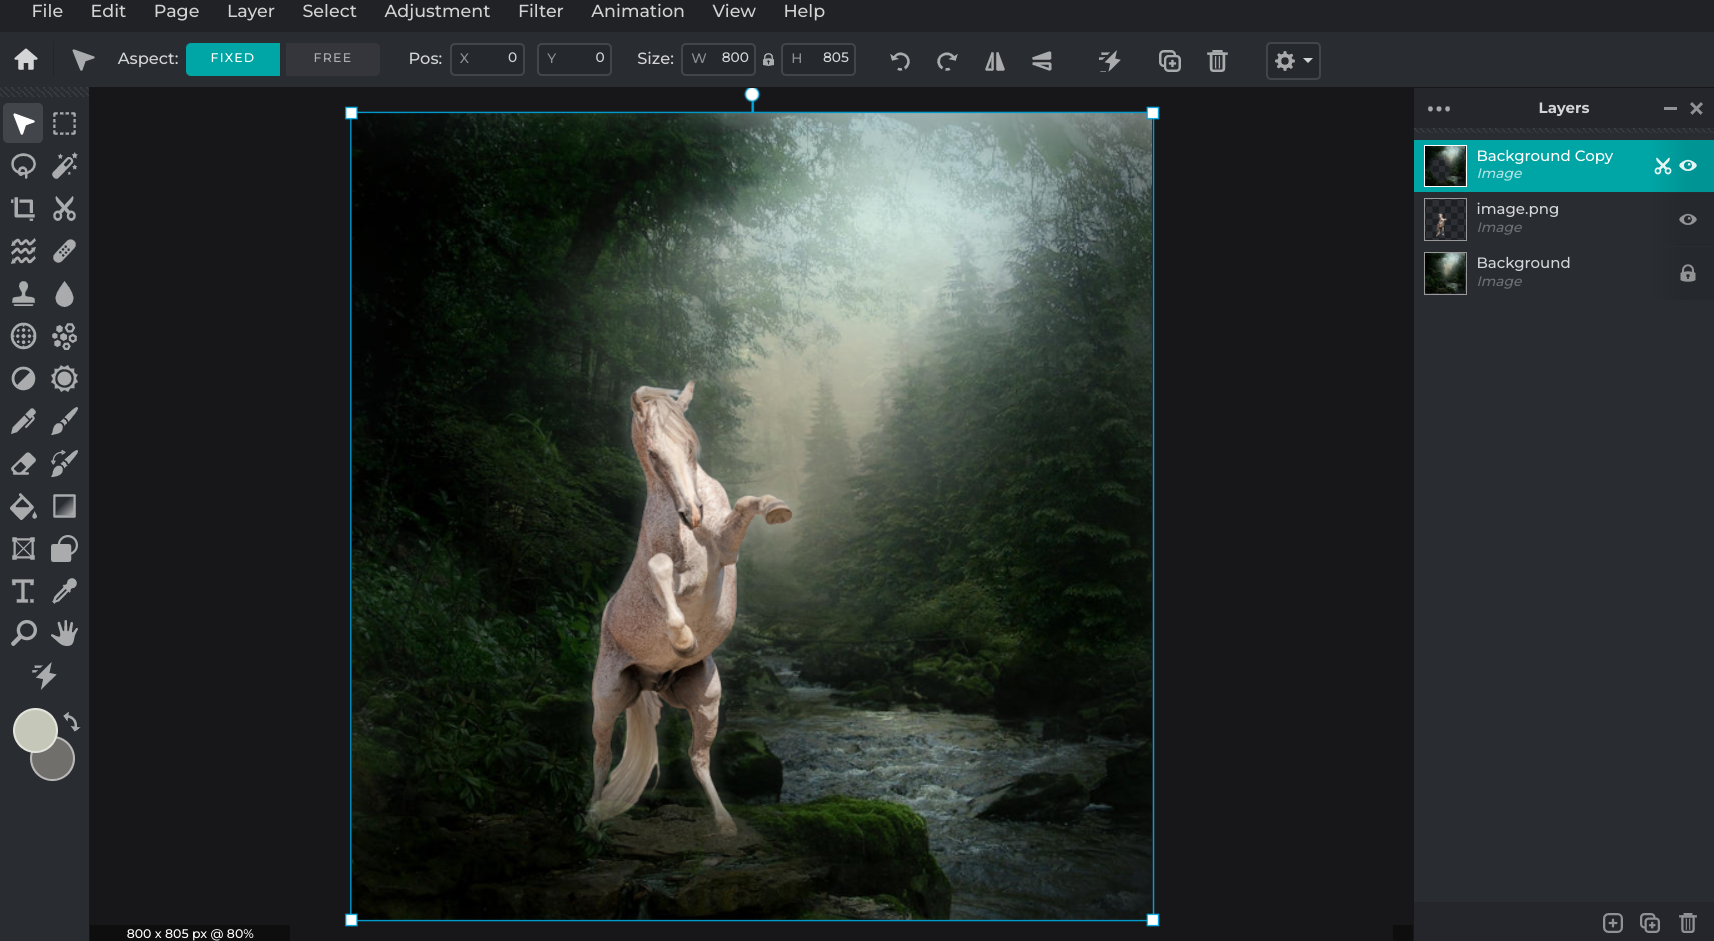The height and width of the screenshot is (941, 1714).
Task: Hide the Background Copy layer
Action: click(1688, 166)
